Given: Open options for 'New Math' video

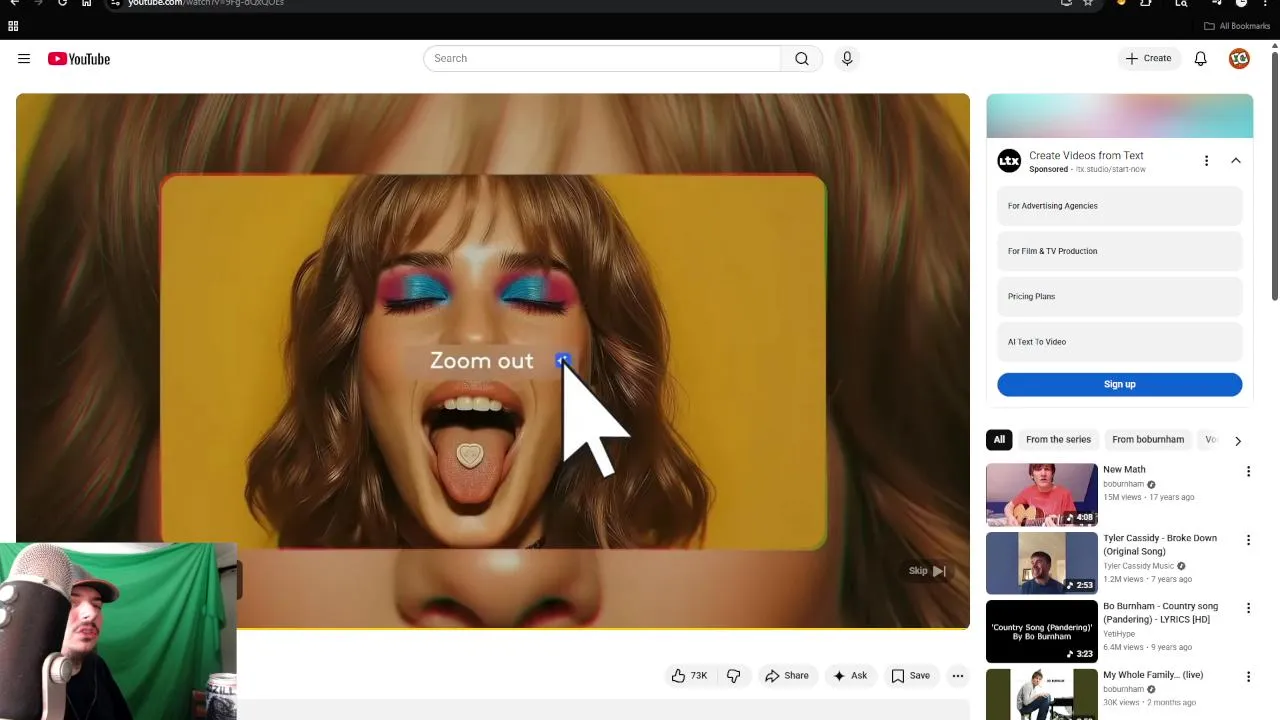Looking at the screenshot, I should click(x=1248, y=472).
